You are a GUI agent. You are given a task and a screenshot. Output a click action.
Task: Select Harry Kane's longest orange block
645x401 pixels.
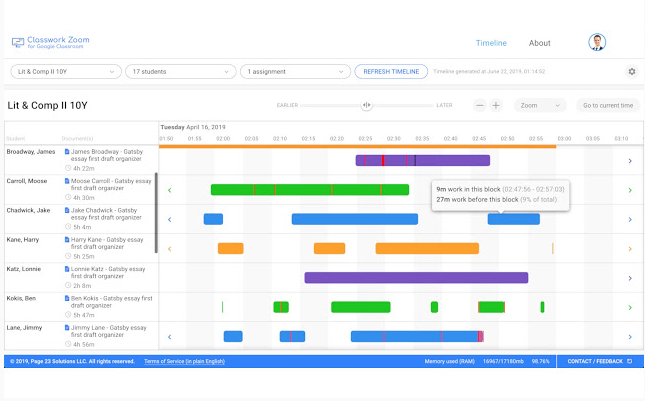pyautogui.click(x=427, y=248)
